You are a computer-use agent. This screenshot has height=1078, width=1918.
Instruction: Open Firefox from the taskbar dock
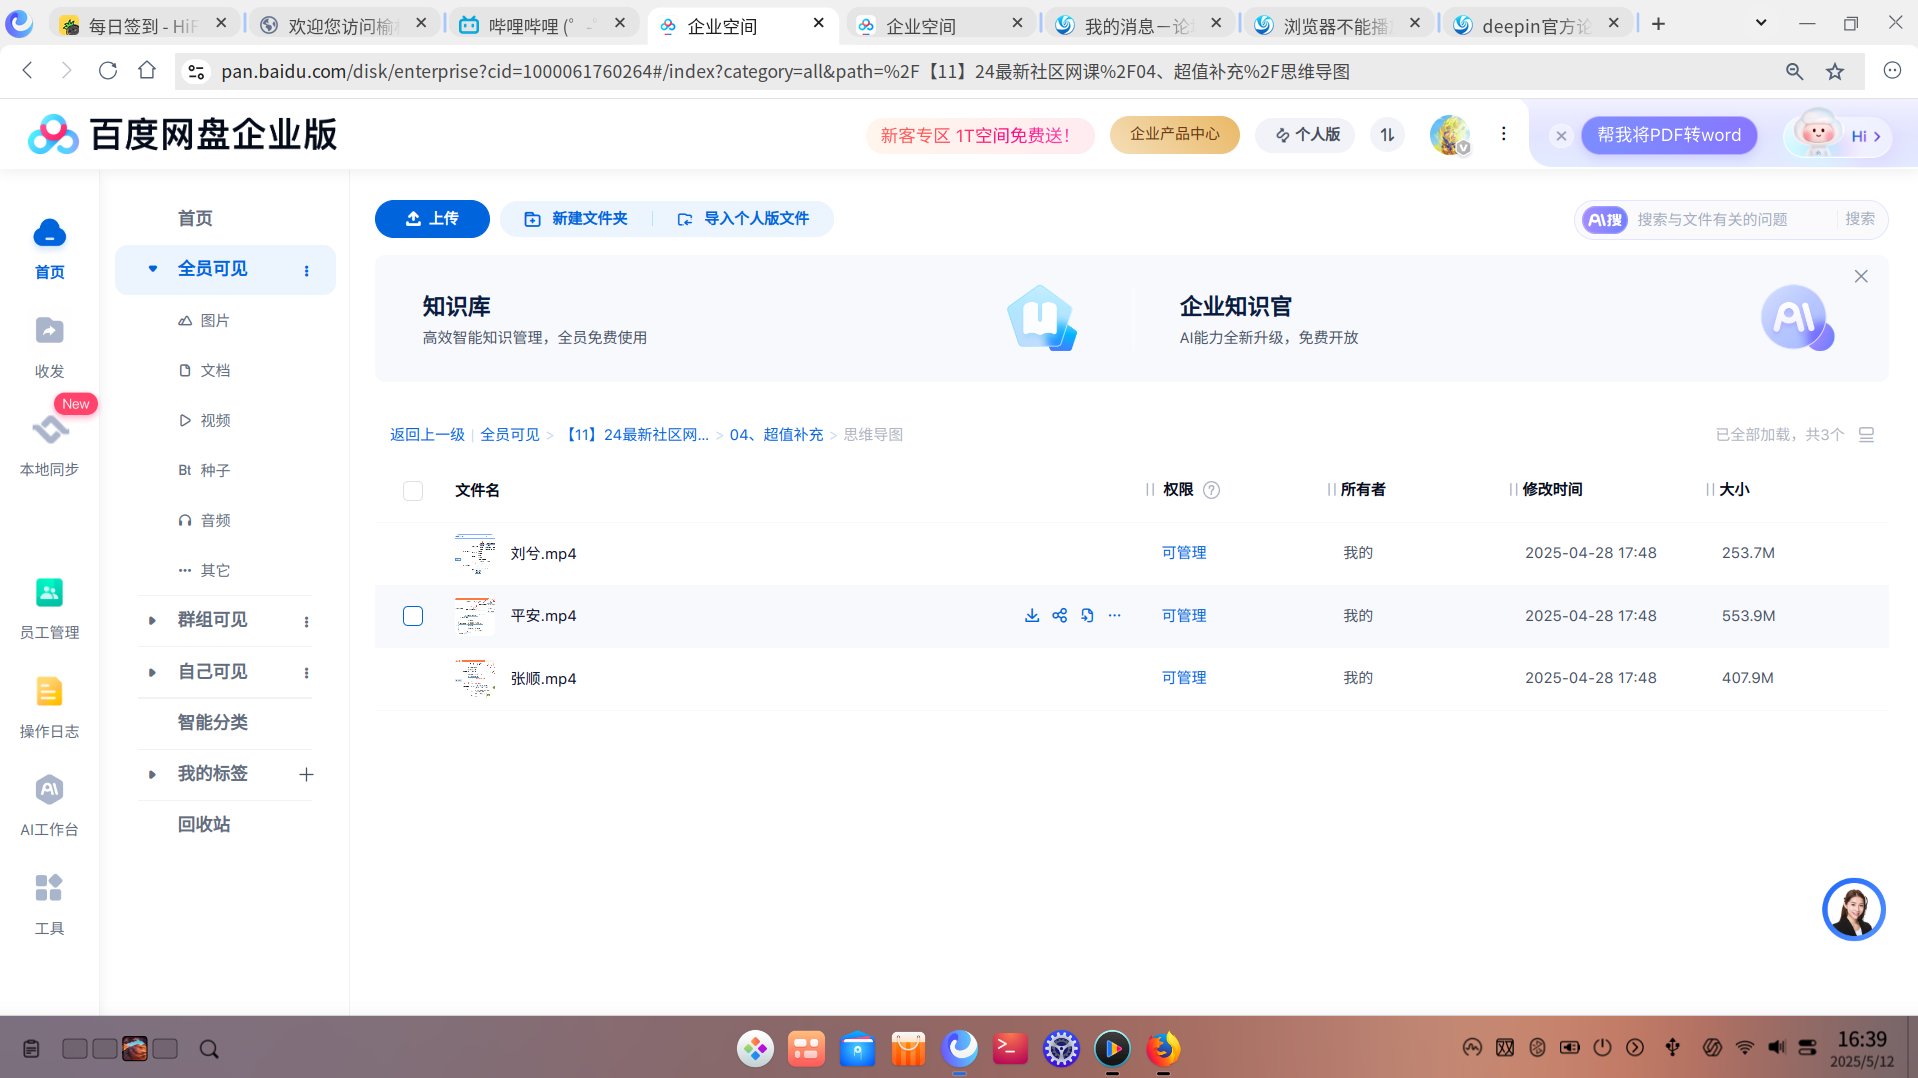pyautogui.click(x=1163, y=1048)
